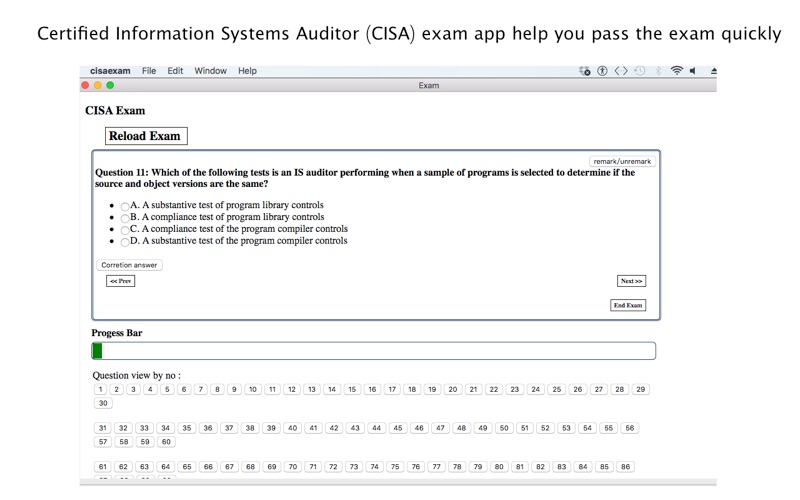Screen dimensions: 800x500
Task: Open question number 48
Action: point(461,428)
